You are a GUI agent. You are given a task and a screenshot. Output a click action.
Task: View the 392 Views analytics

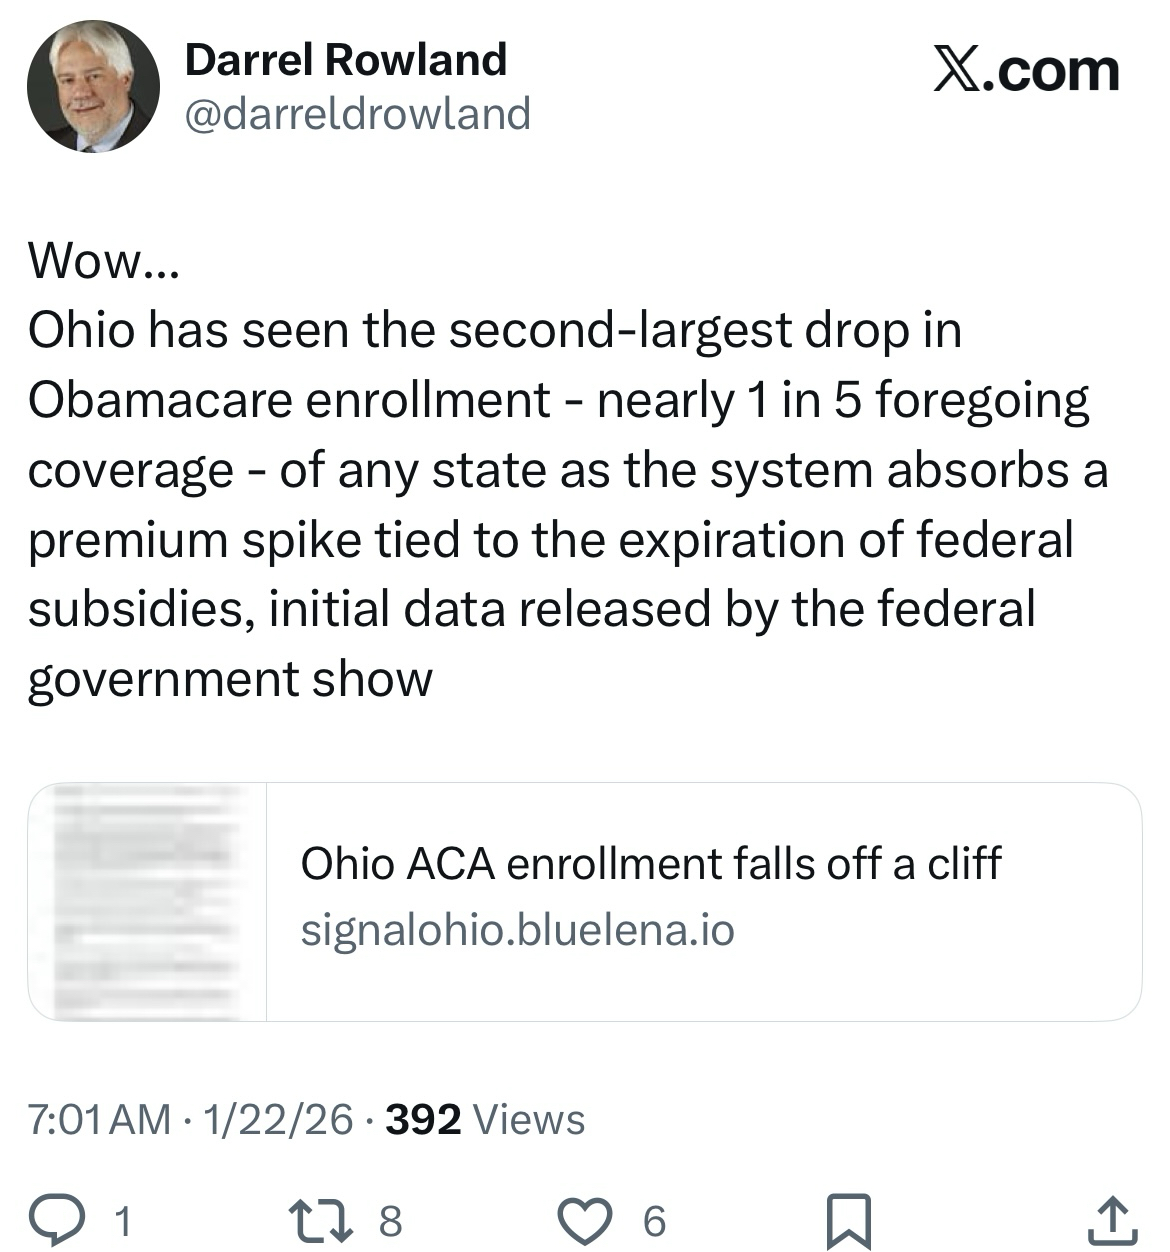[x=485, y=1119]
